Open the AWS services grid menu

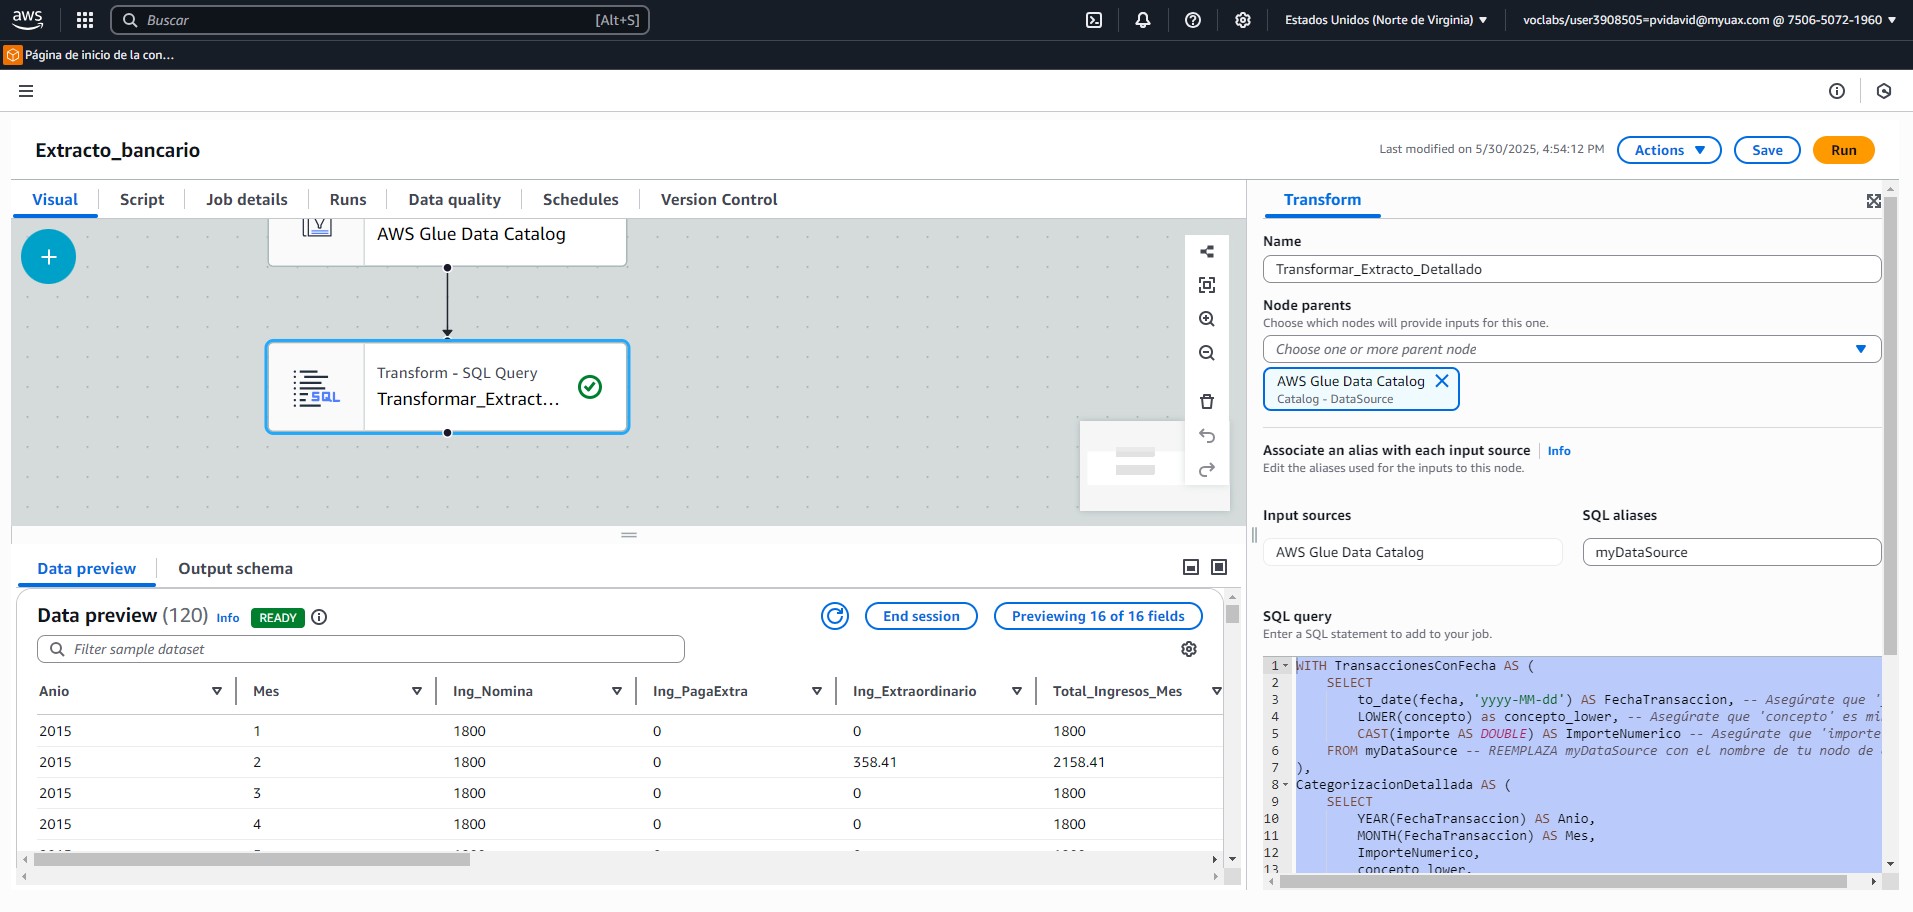point(85,20)
